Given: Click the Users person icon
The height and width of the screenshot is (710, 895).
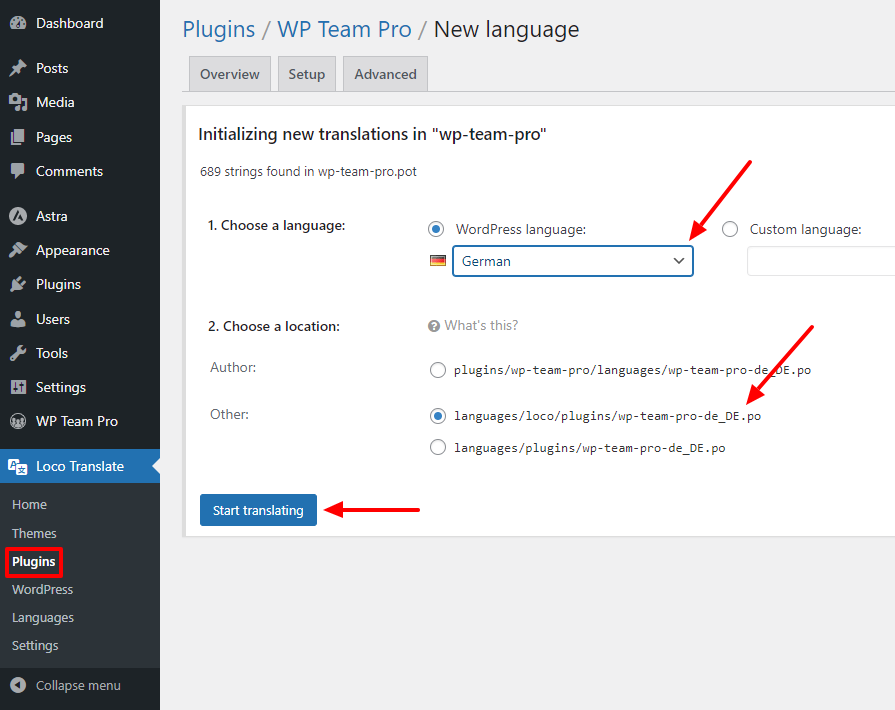Looking at the screenshot, I should 18,319.
